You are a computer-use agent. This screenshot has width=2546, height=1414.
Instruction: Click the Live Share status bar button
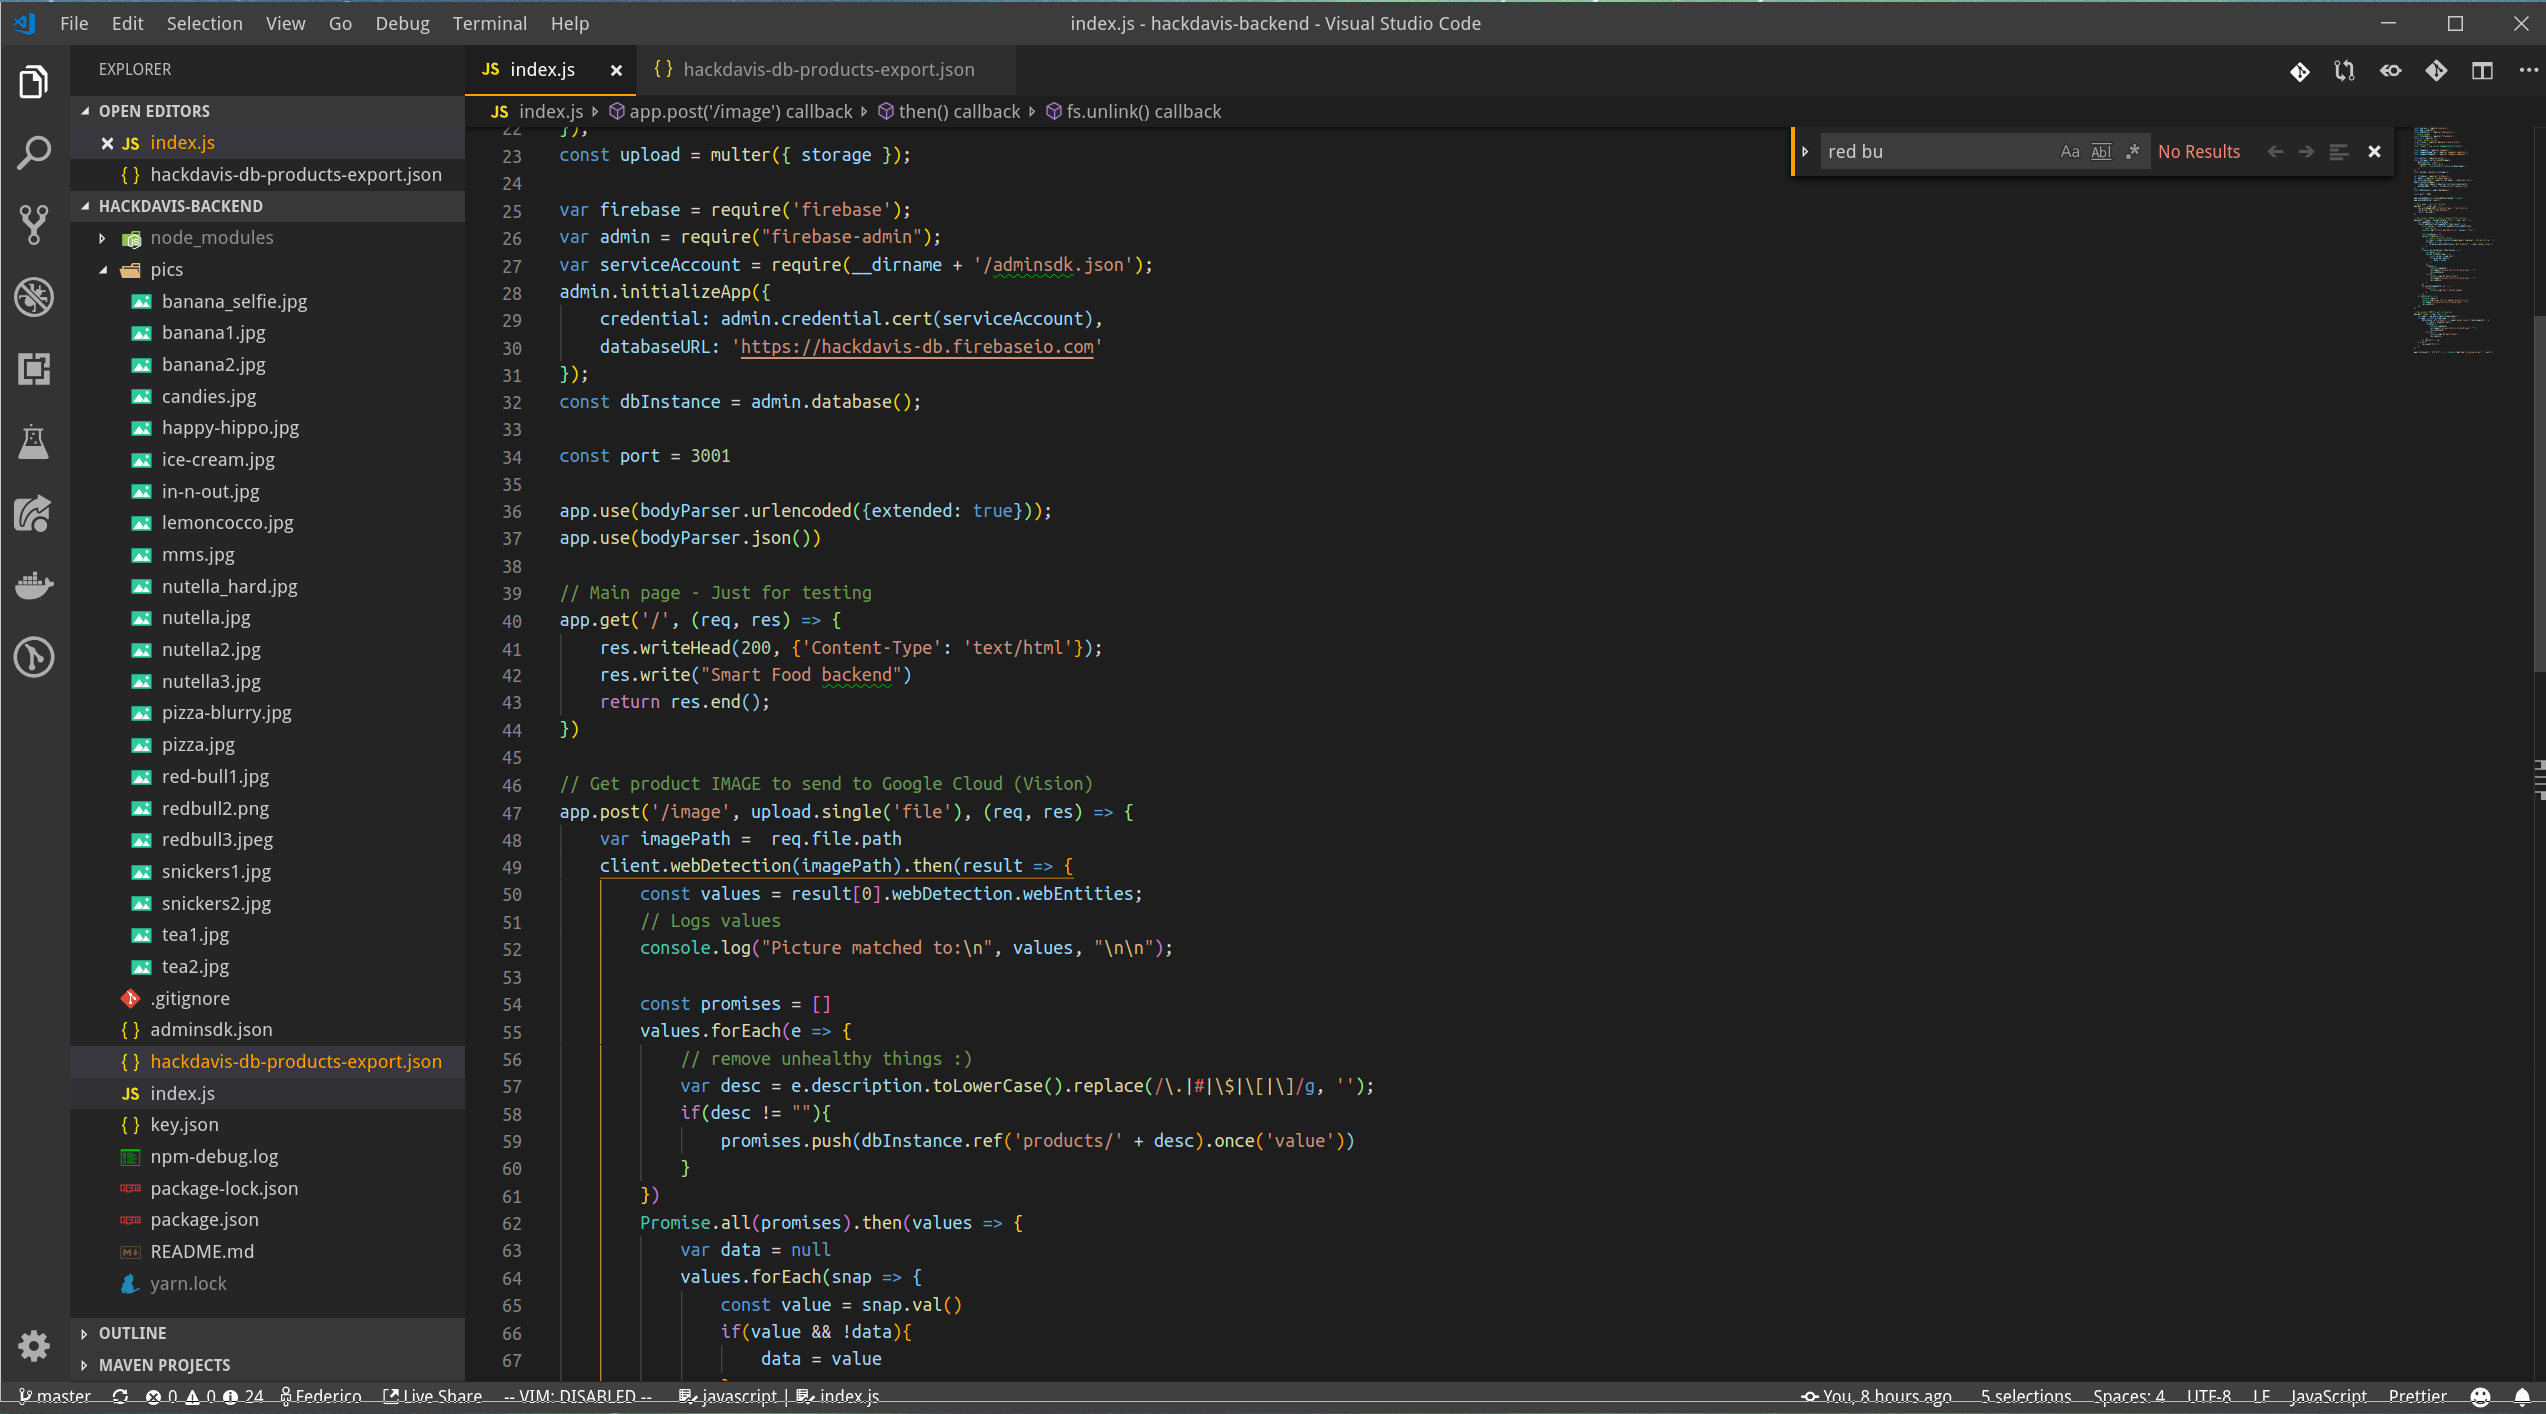433,1396
